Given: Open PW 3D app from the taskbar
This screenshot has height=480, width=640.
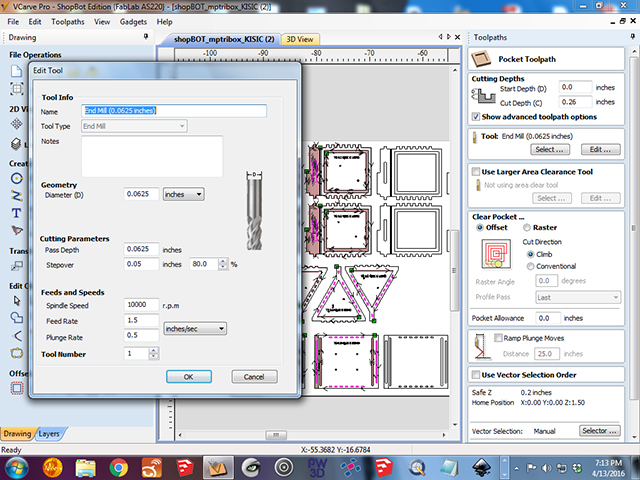Looking at the screenshot, I should click(x=317, y=468).
